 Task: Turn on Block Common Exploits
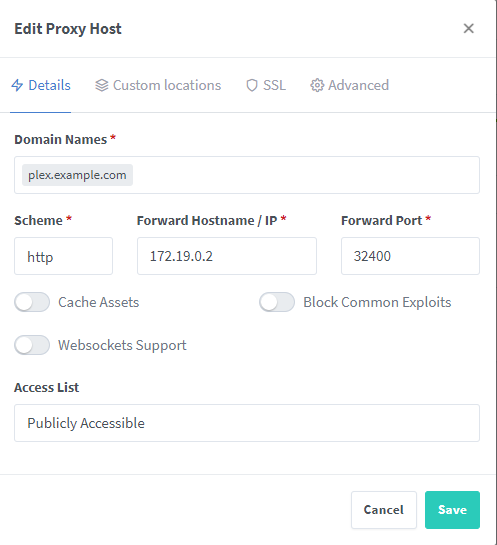point(277,302)
